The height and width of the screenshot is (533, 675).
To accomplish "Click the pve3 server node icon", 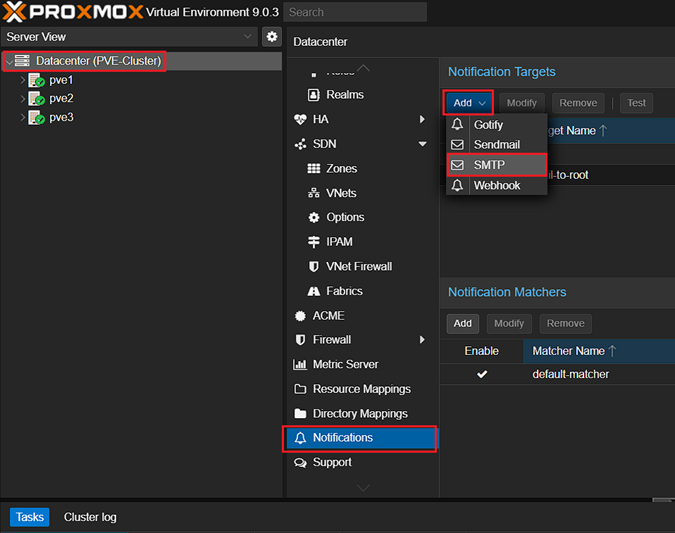I will (x=37, y=117).
